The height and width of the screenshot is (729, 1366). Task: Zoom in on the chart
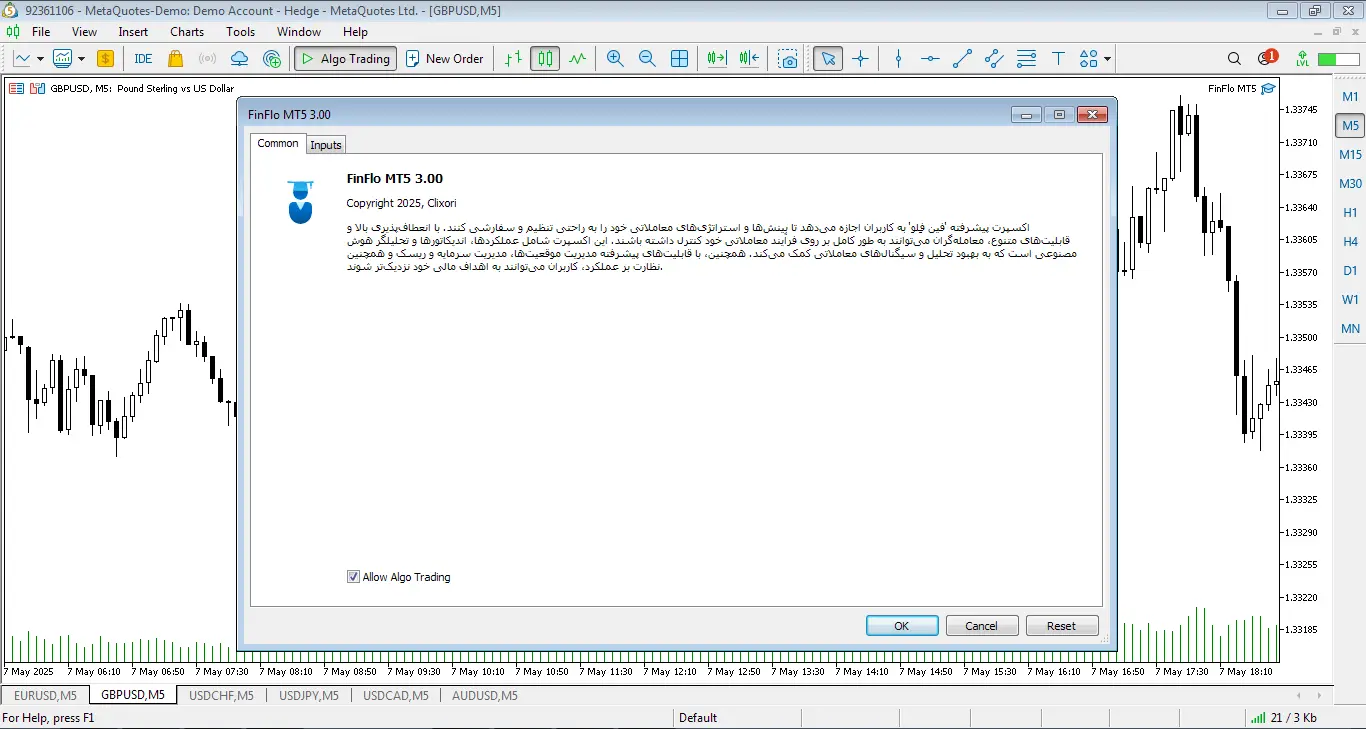615,59
